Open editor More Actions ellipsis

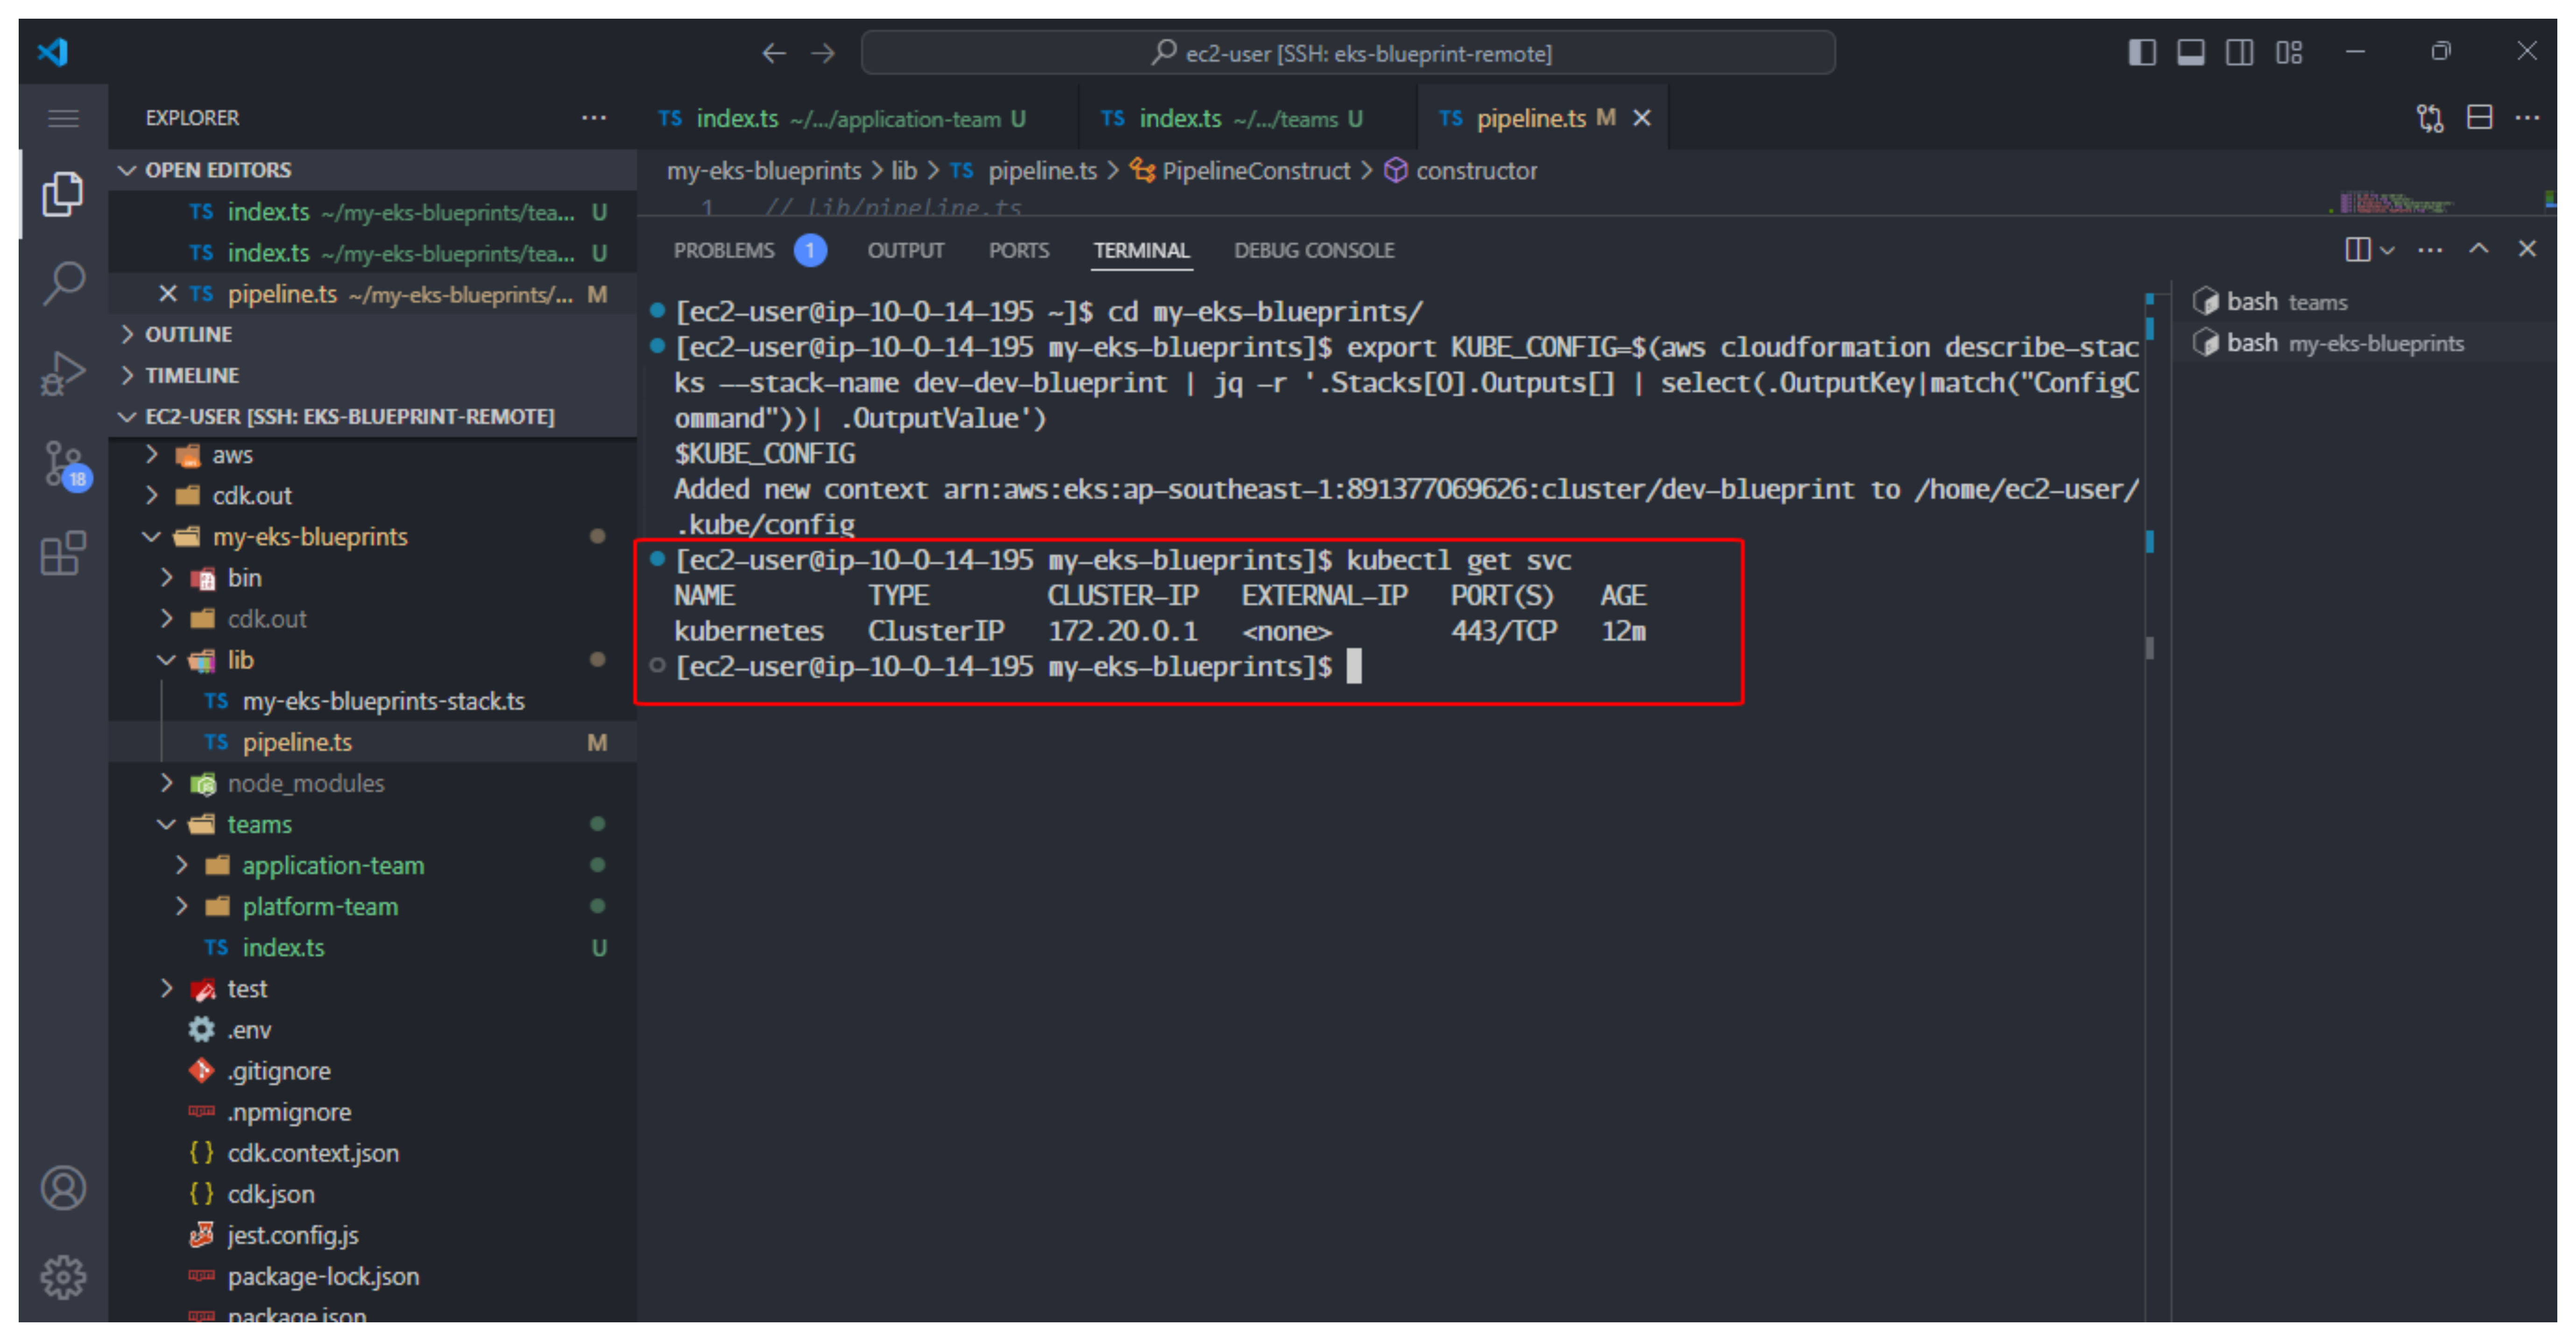(2527, 118)
